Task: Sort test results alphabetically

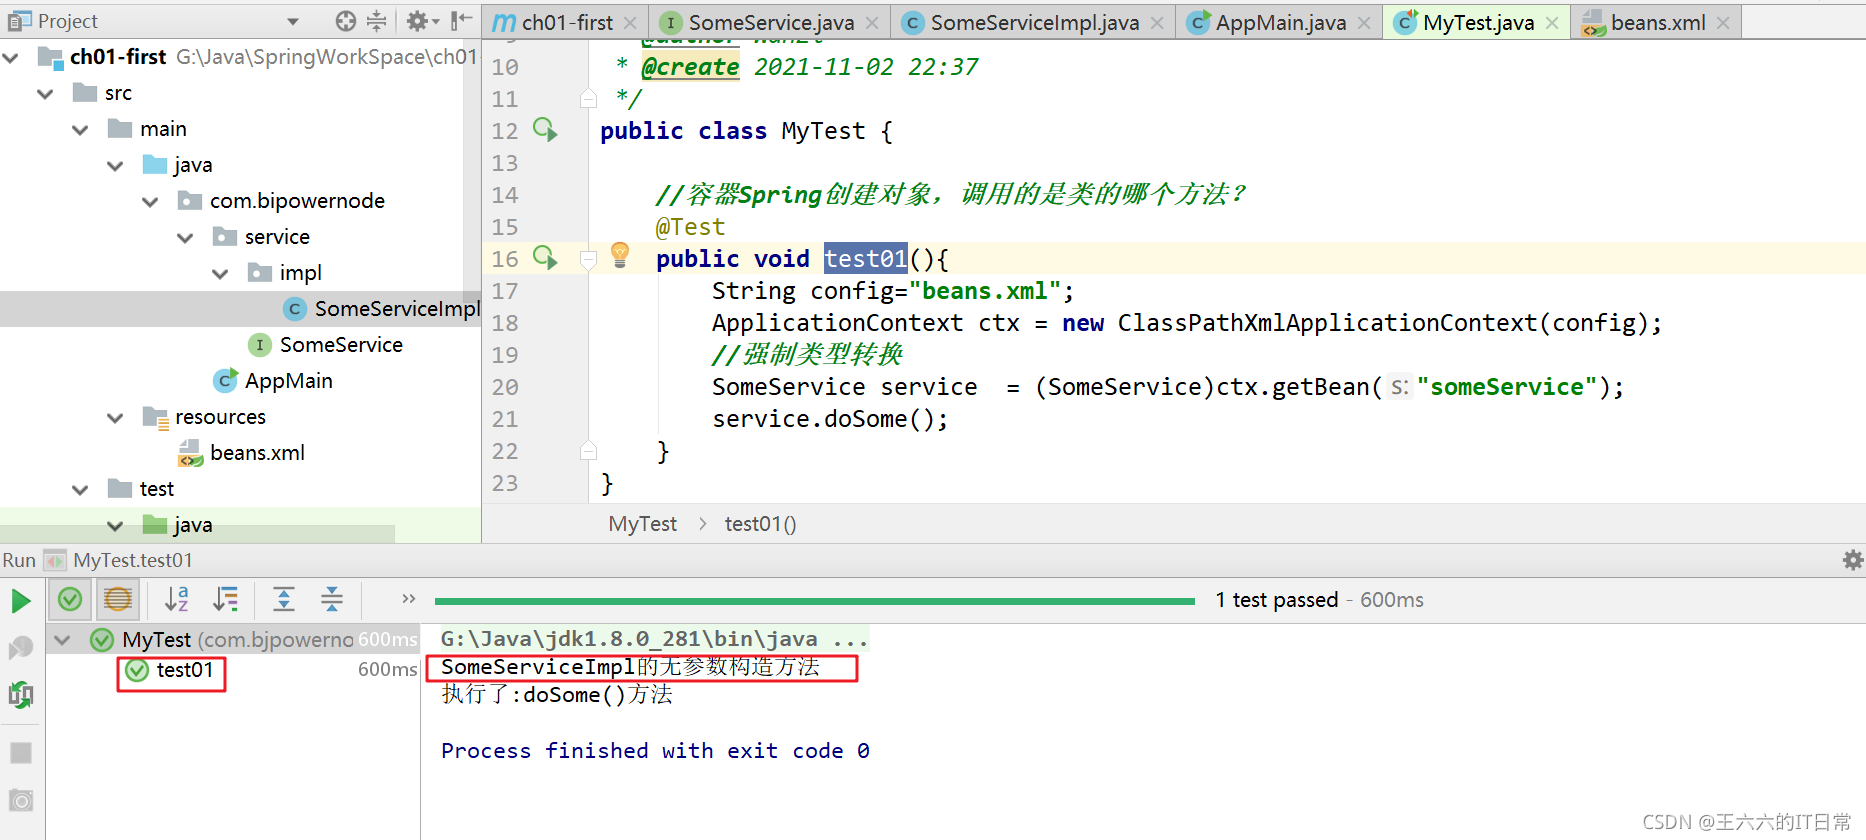Action: tap(177, 599)
